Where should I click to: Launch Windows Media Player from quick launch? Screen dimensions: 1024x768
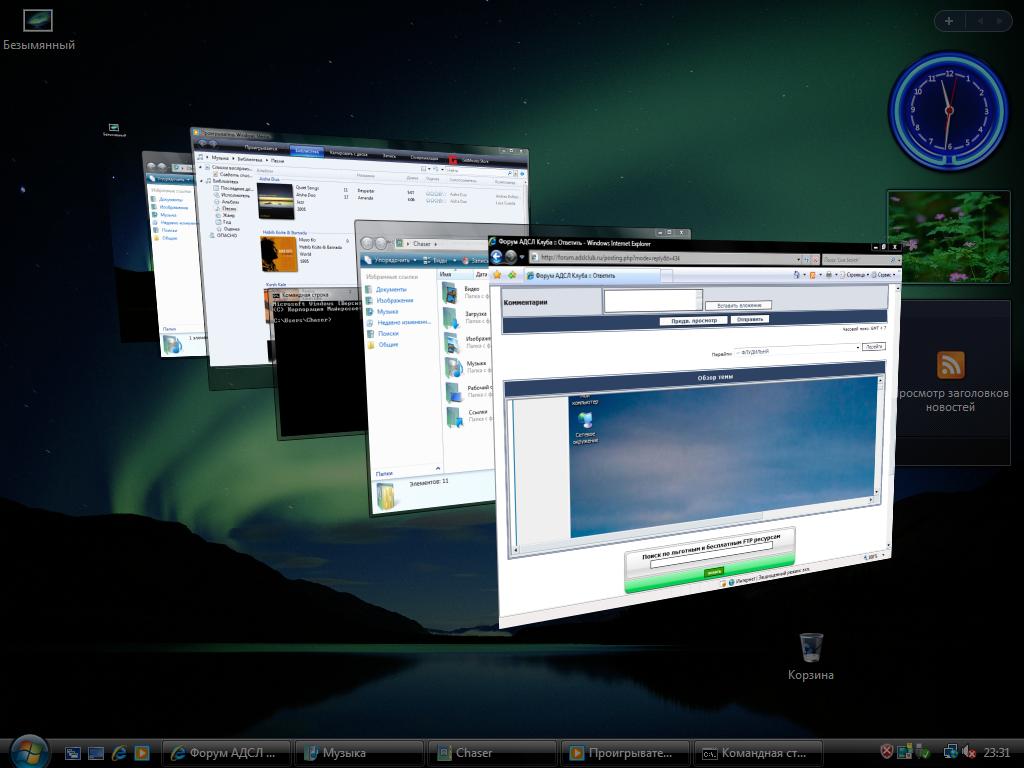click(x=142, y=753)
